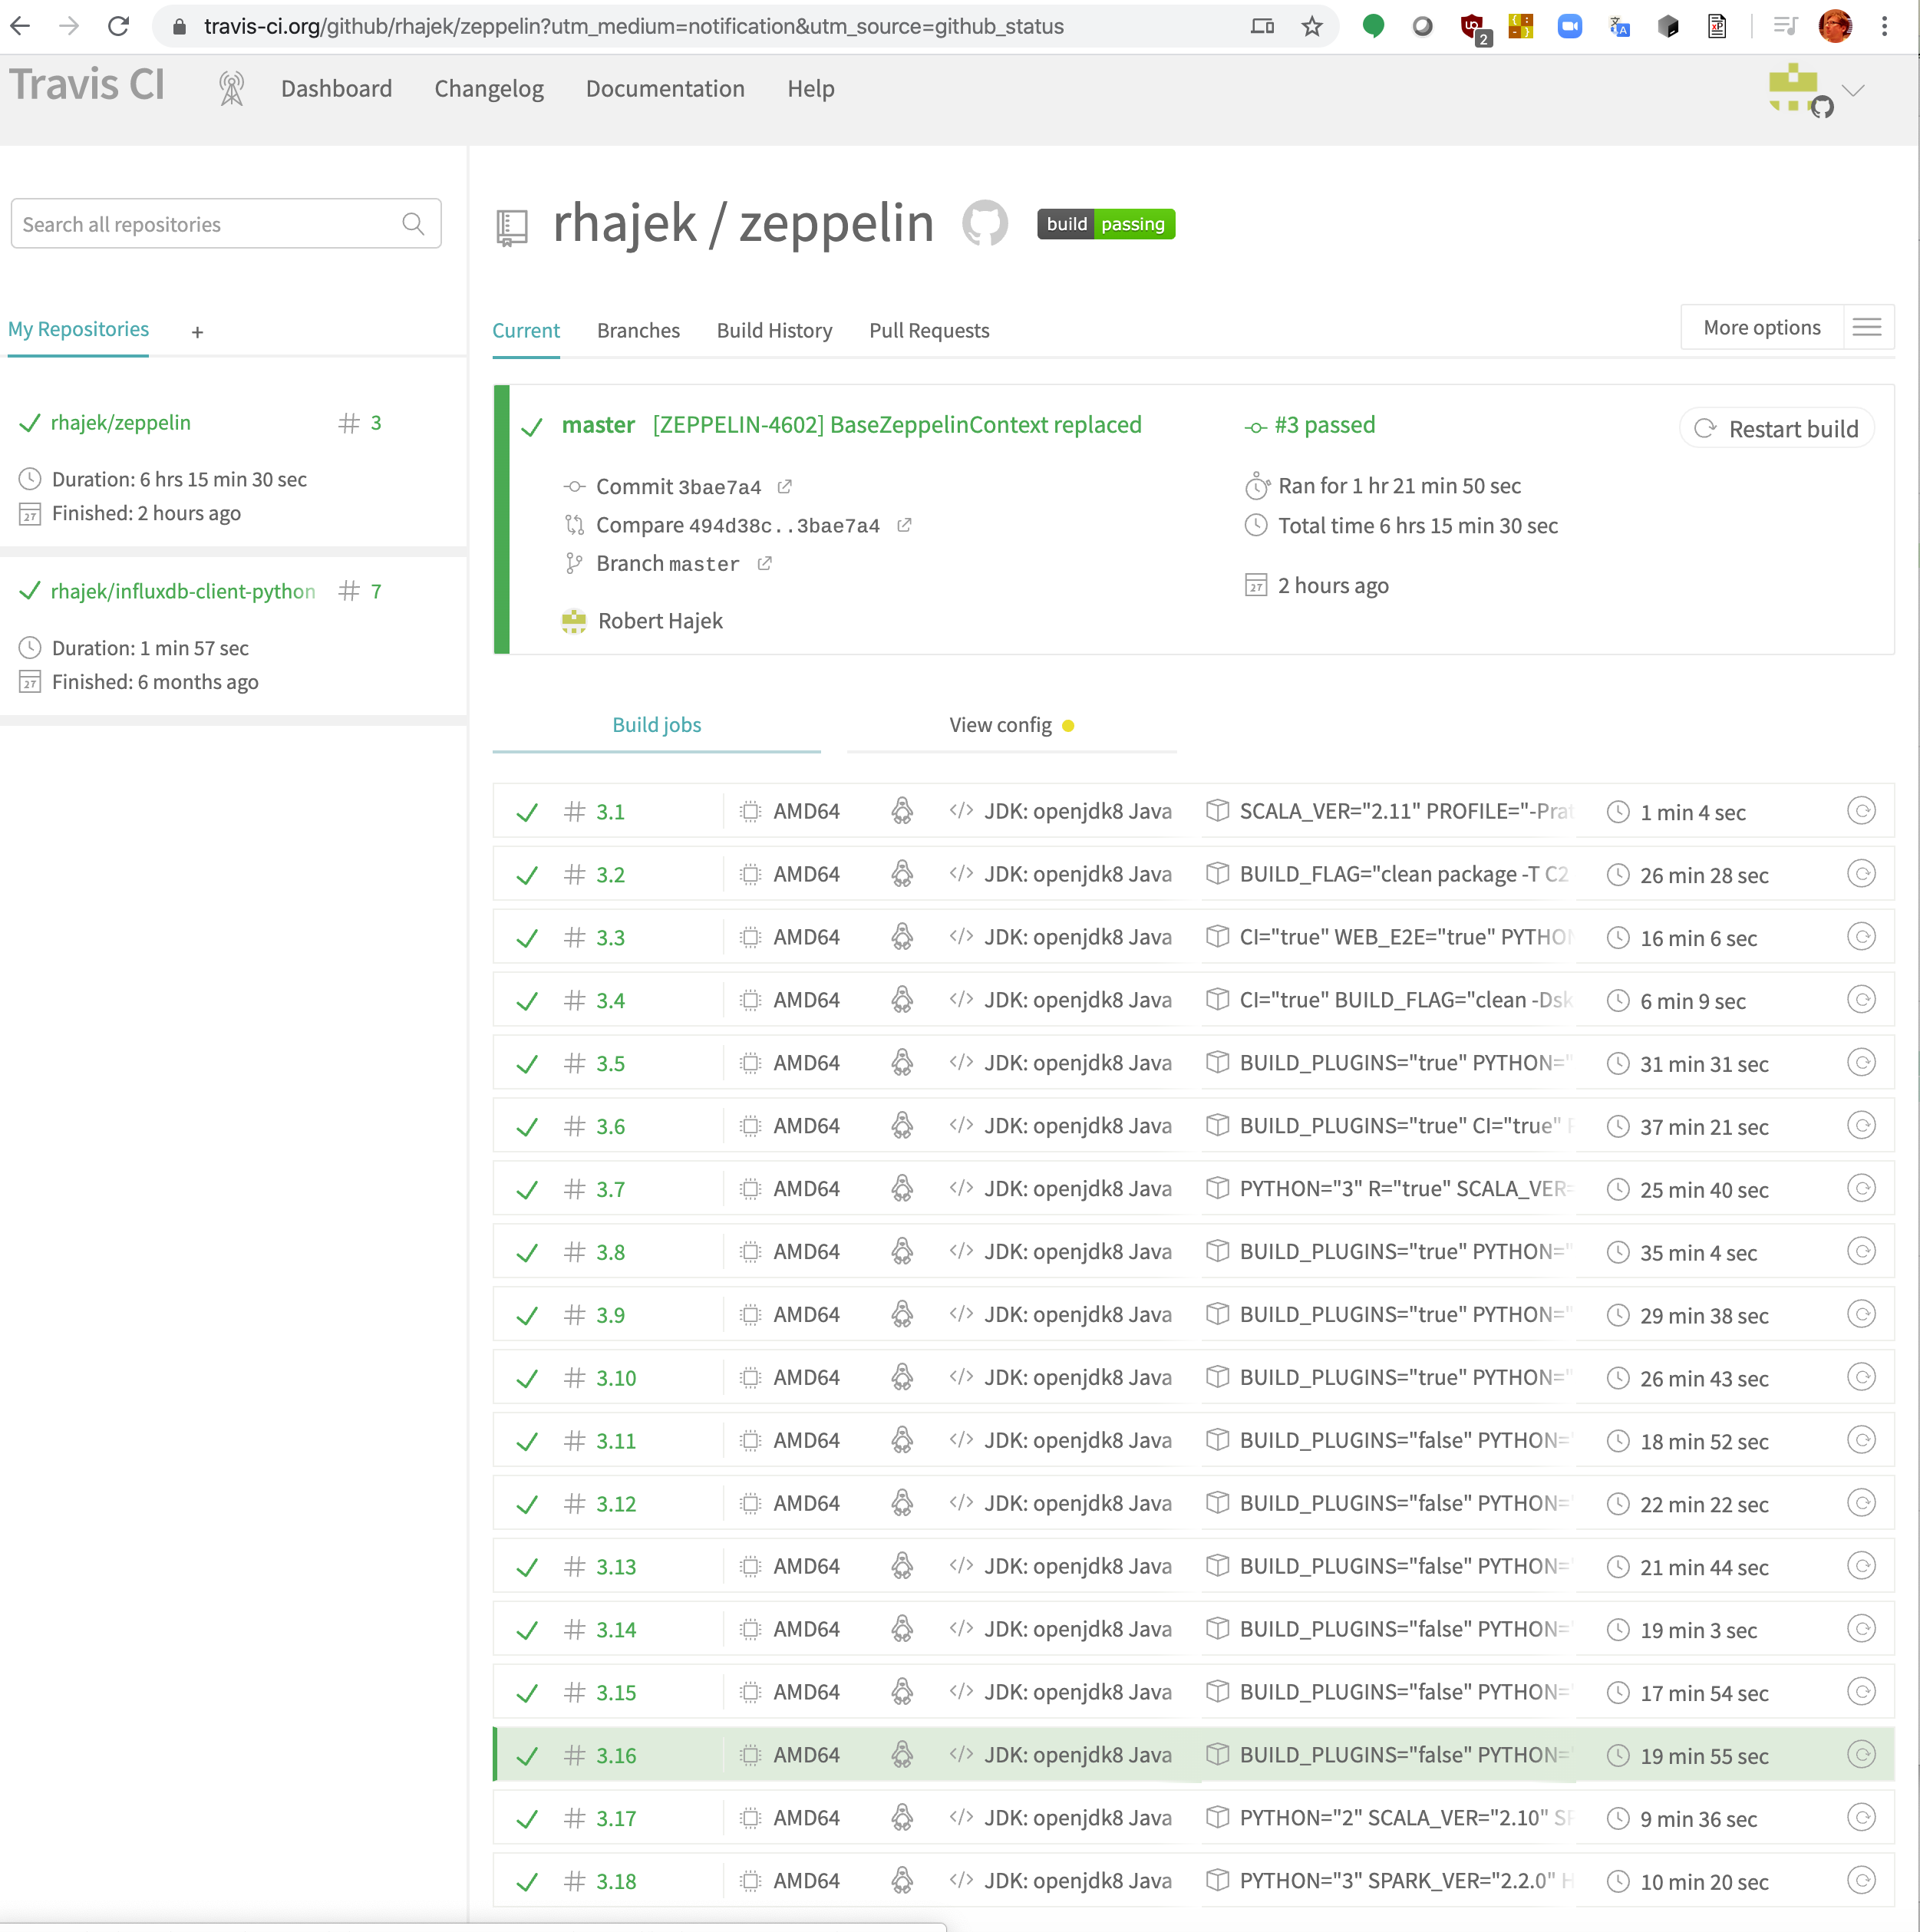The height and width of the screenshot is (1932, 1920).
Task: Open build job #3.10
Action: click(616, 1378)
